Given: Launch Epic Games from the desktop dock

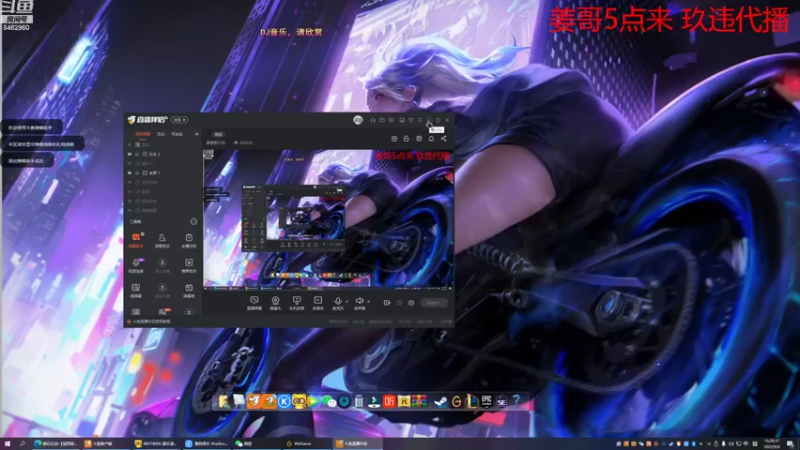Looking at the screenshot, I should point(486,402).
